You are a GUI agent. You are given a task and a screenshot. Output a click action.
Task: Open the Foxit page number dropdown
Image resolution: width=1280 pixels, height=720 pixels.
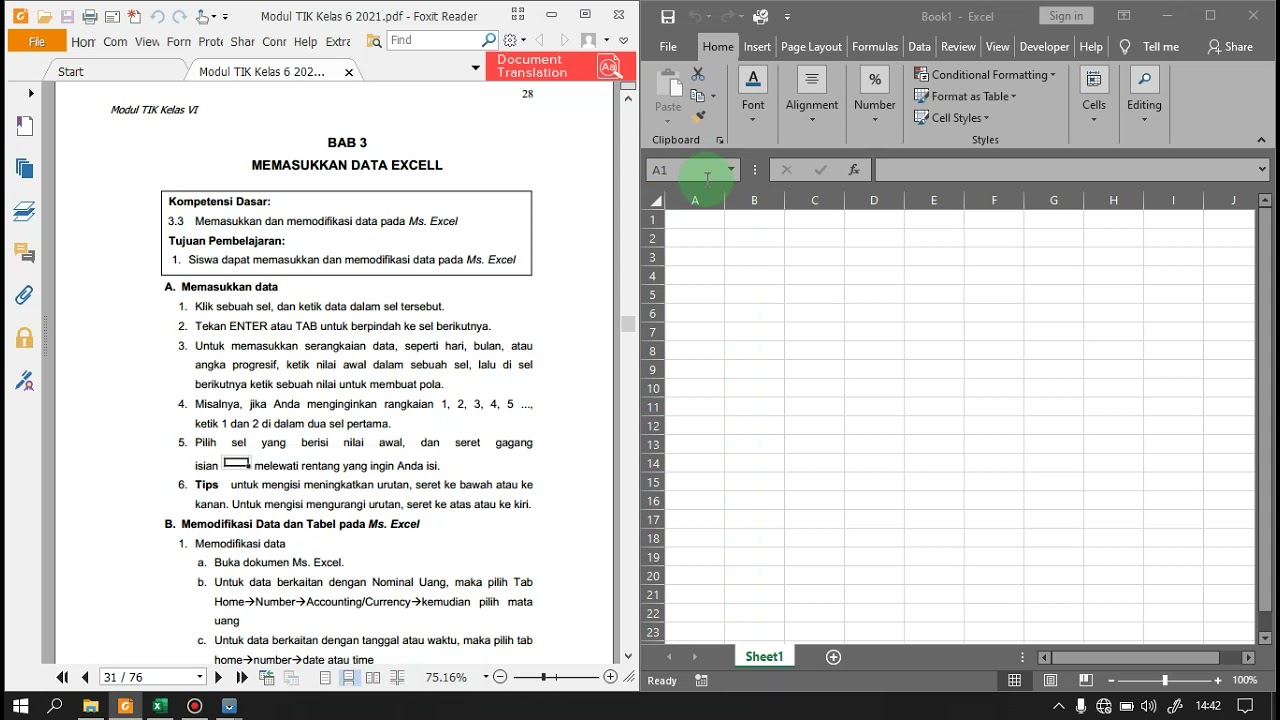200,677
